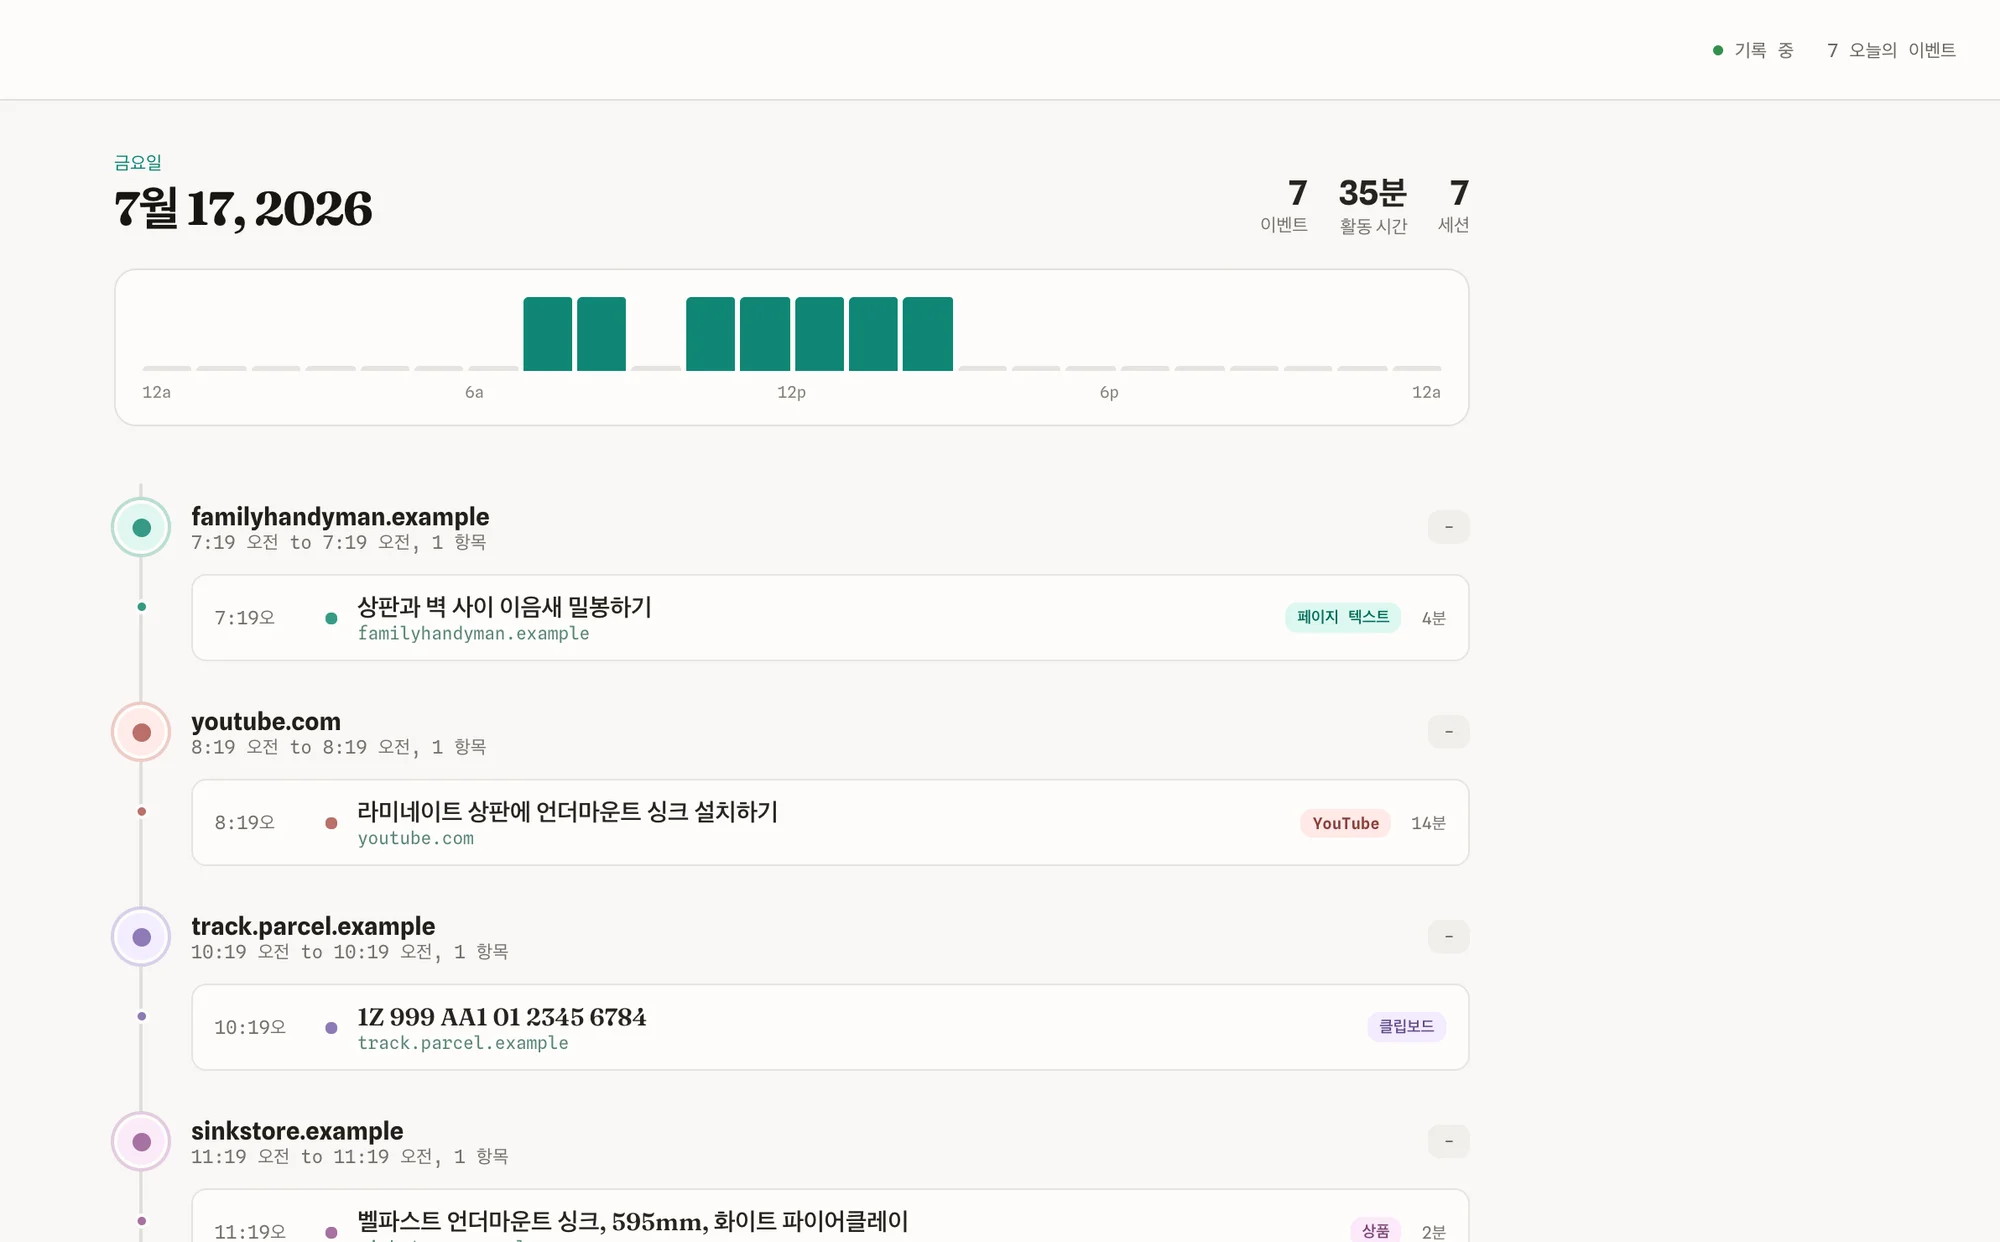Click the 12p label on activity chart
Screen dimensions: 2000x1242
point(791,392)
